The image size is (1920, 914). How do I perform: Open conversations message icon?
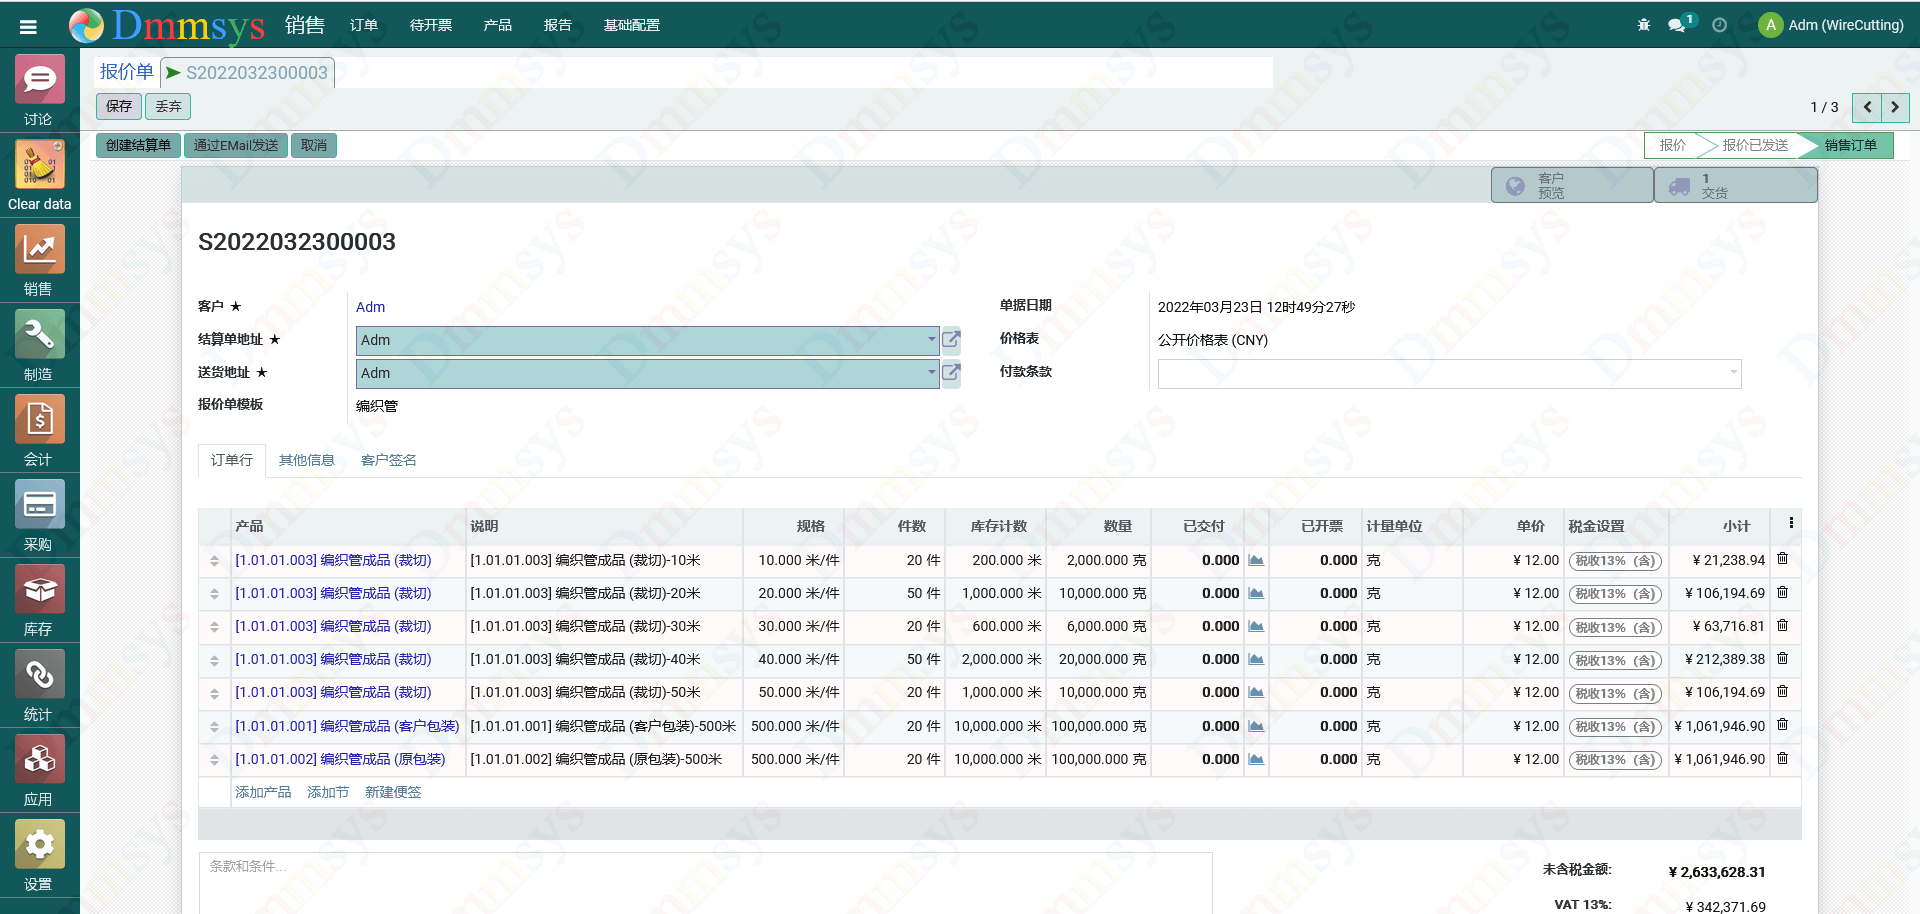tap(1677, 25)
